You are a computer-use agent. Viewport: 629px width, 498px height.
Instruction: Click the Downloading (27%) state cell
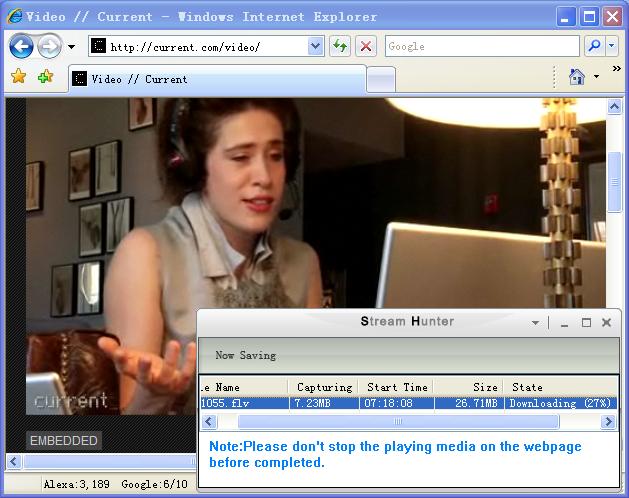560,403
